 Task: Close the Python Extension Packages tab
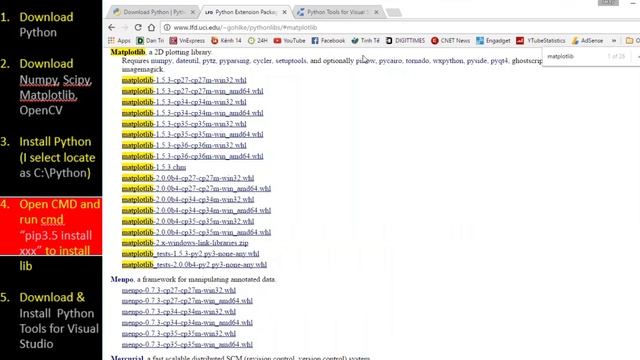pos(284,12)
